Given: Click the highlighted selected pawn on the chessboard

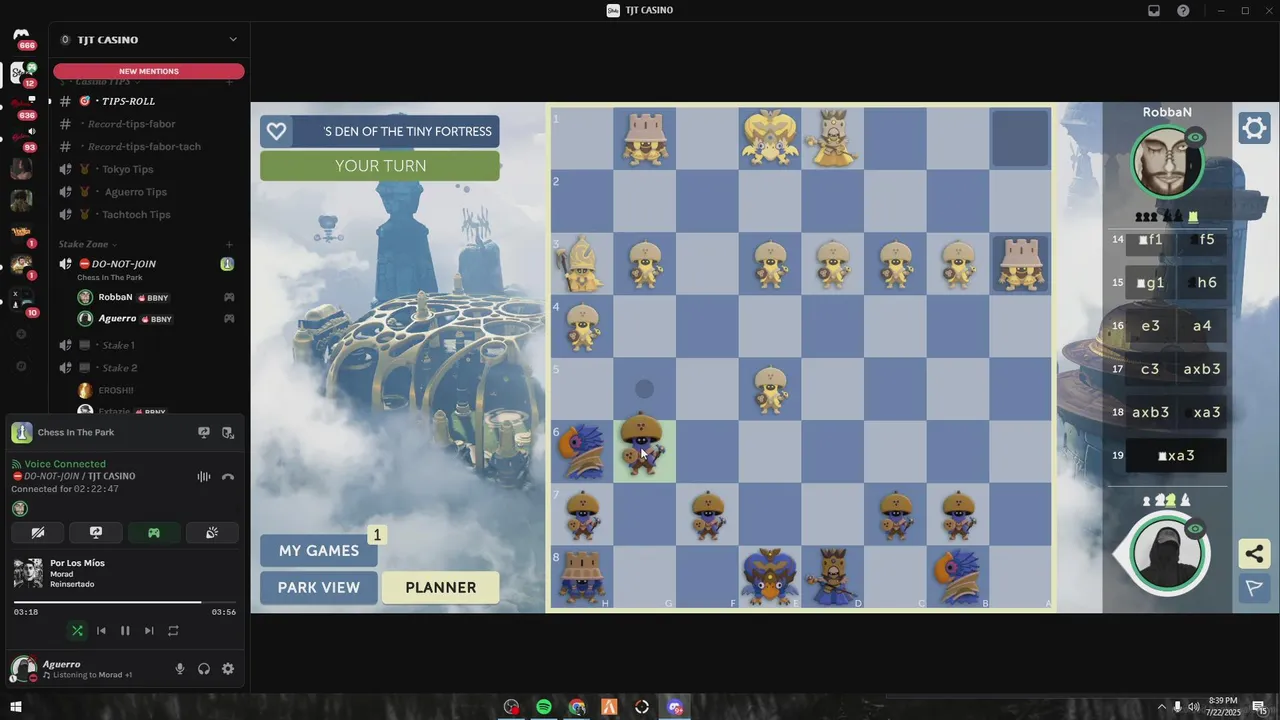Looking at the screenshot, I should pos(644,451).
